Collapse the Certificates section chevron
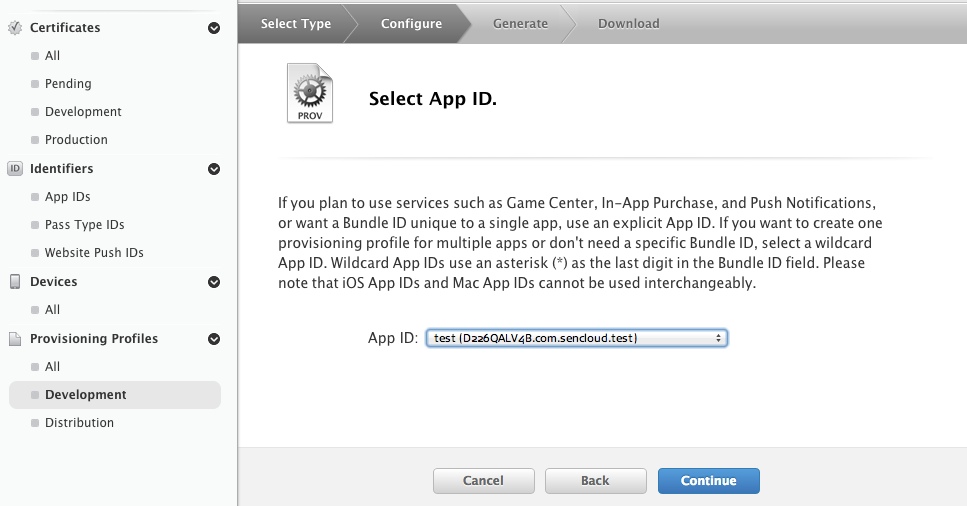 [x=214, y=29]
